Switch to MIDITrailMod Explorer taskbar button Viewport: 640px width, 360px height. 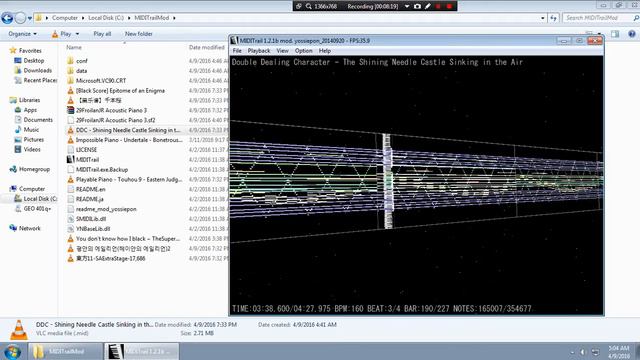[x=65, y=351]
